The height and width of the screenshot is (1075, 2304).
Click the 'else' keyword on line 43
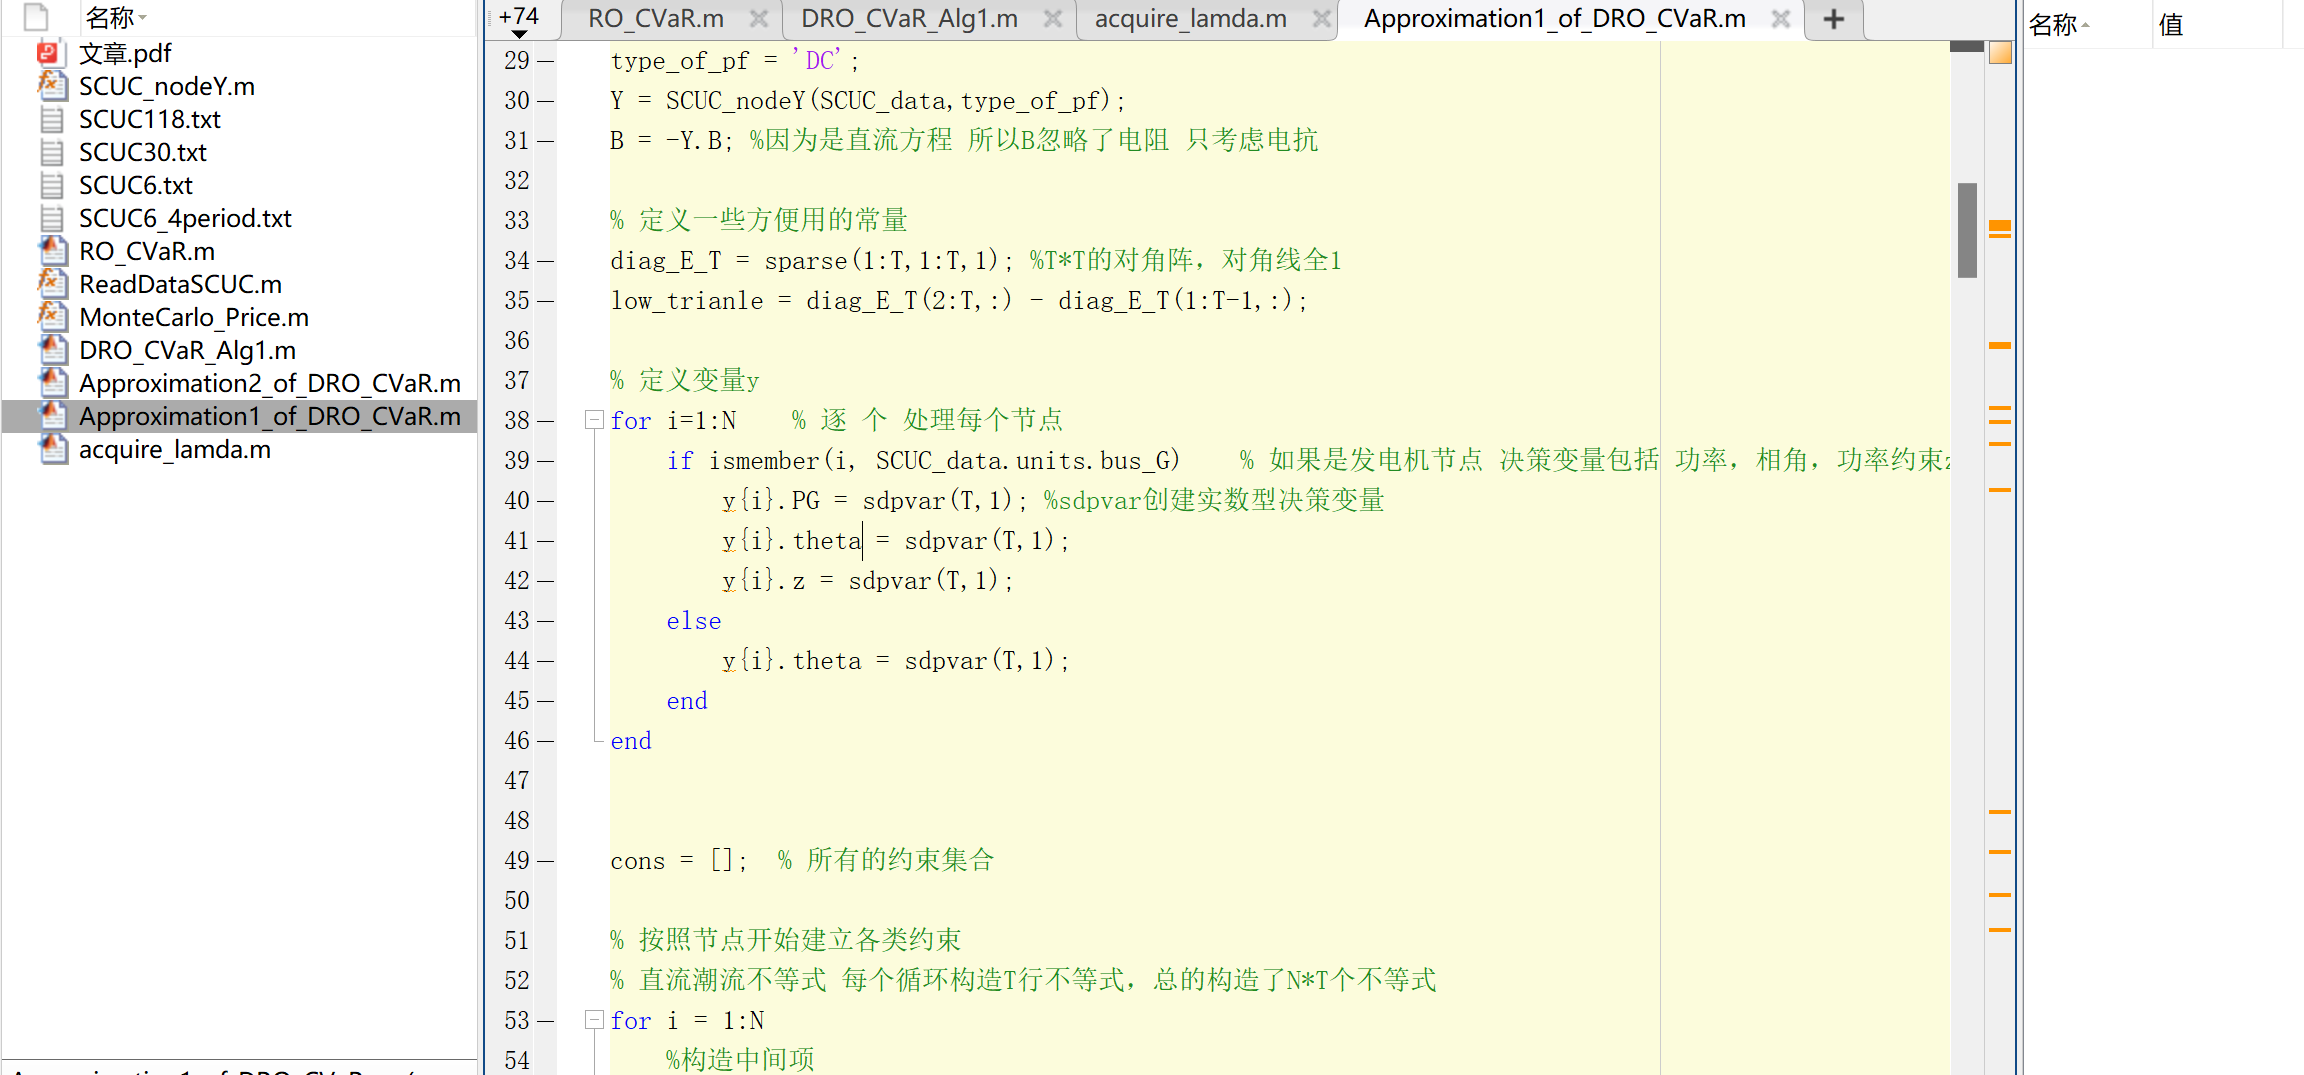694,621
